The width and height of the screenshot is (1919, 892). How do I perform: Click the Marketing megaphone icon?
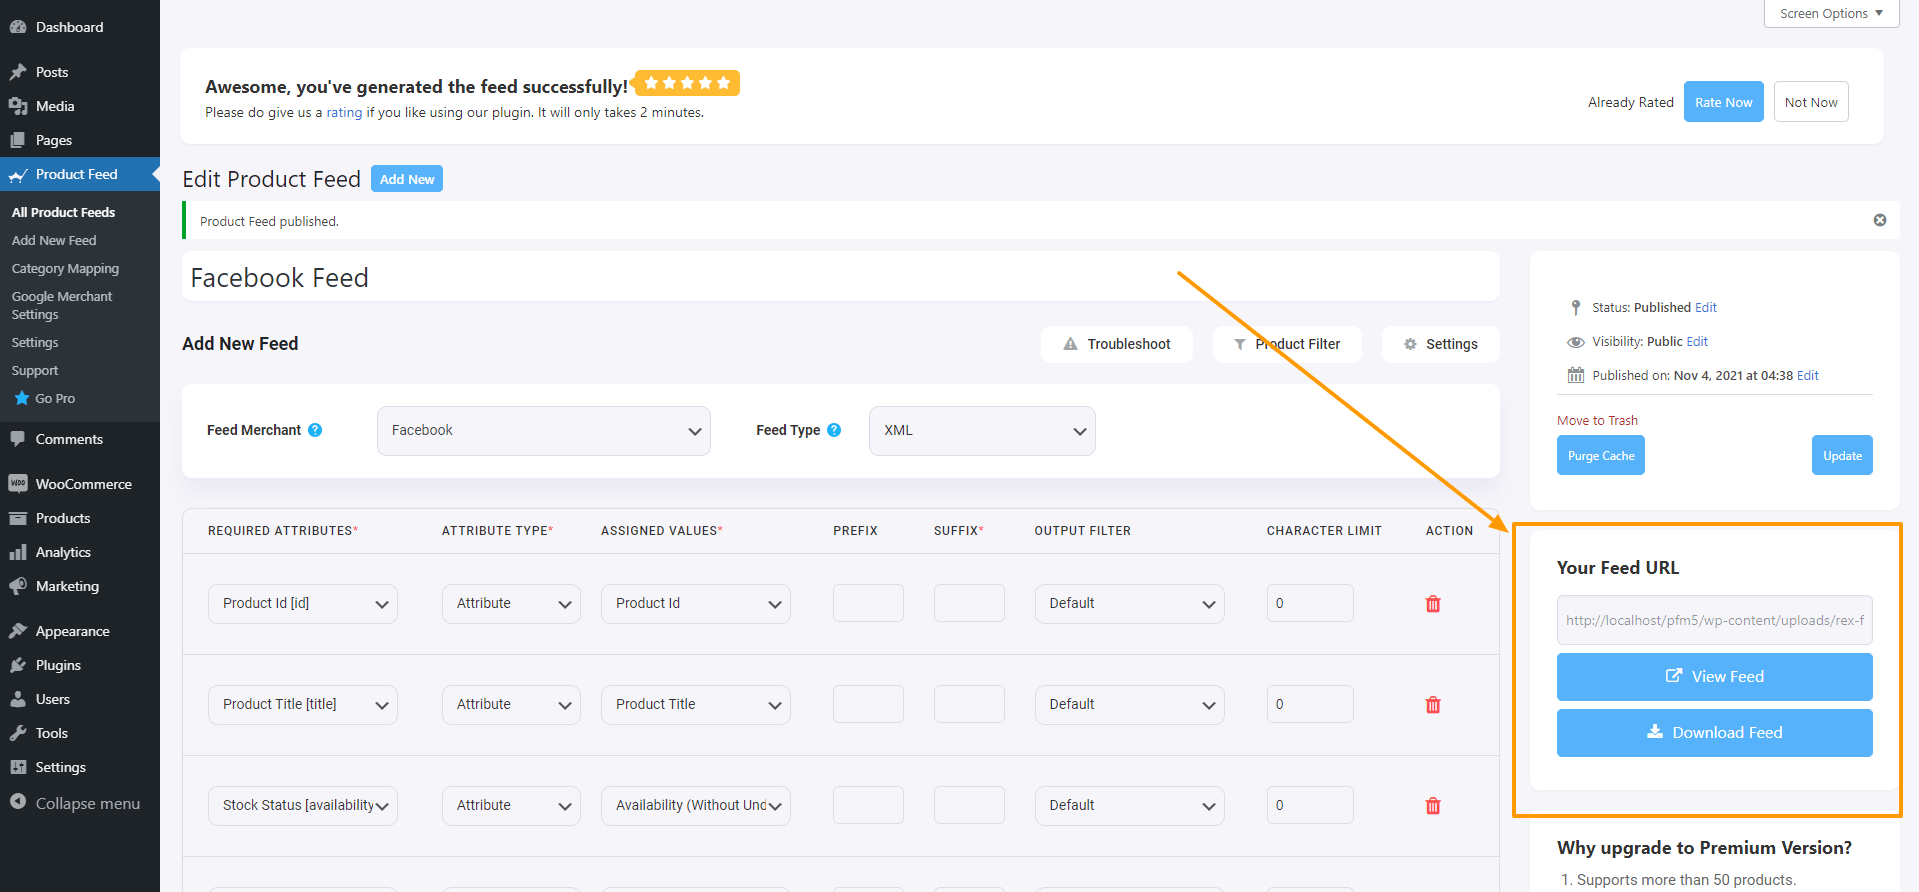(x=18, y=586)
